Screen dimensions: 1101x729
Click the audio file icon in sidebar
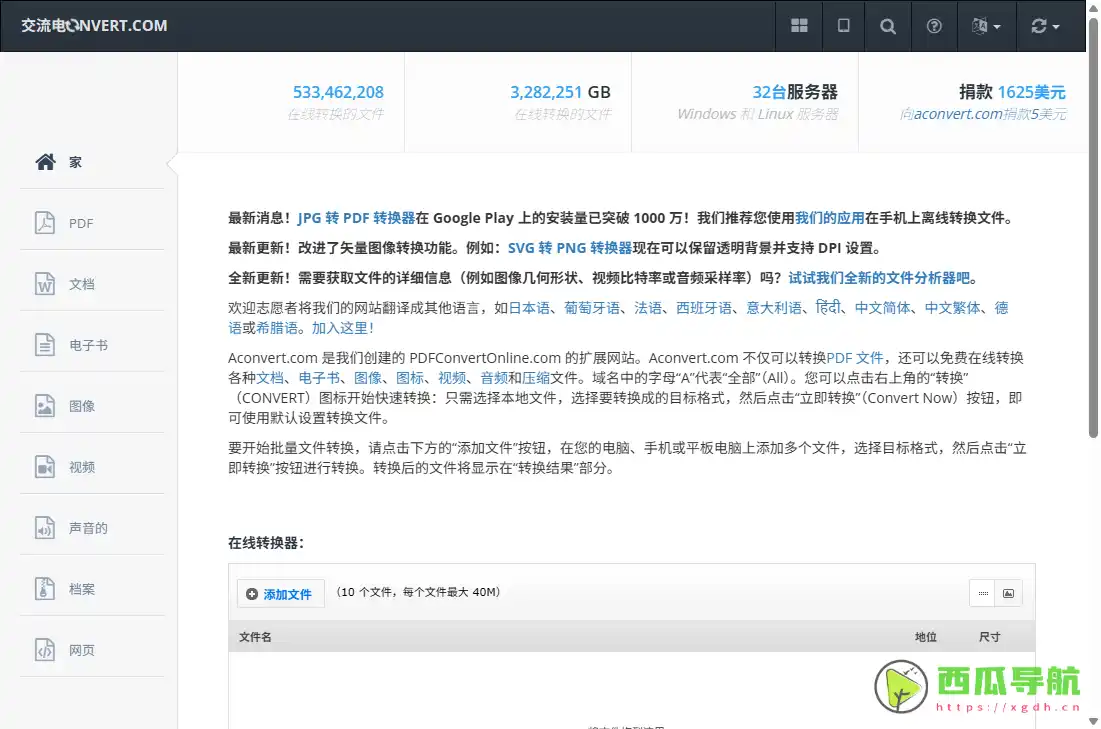(x=45, y=527)
